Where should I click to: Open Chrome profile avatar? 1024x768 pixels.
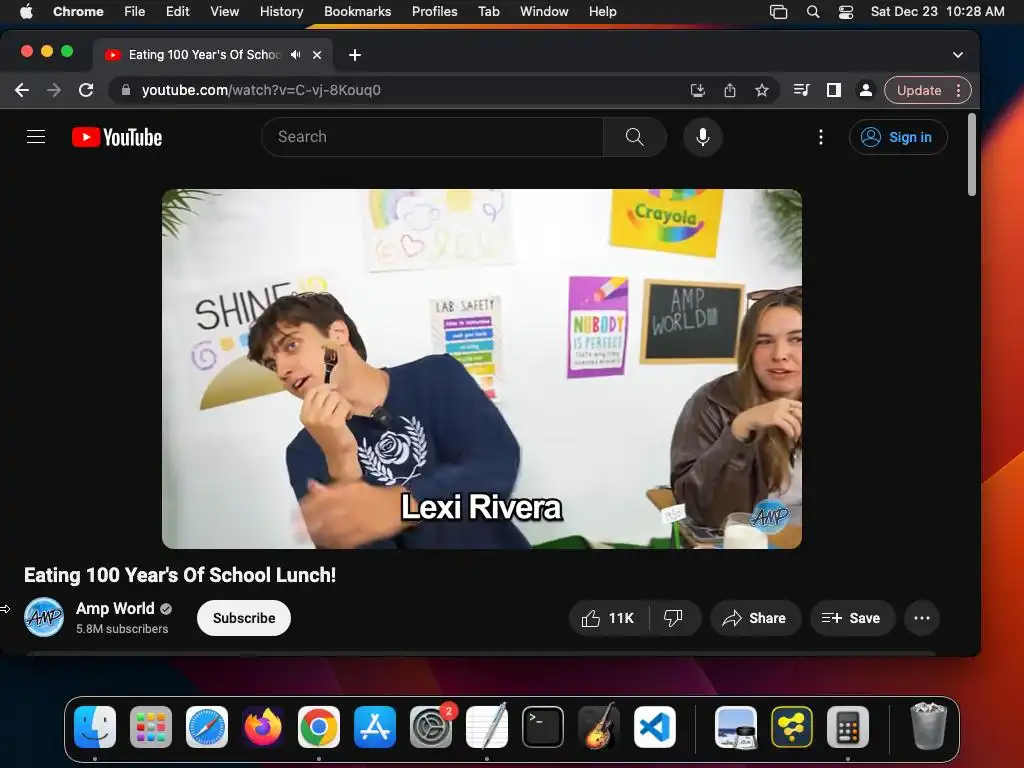click(x=865, y=90)
